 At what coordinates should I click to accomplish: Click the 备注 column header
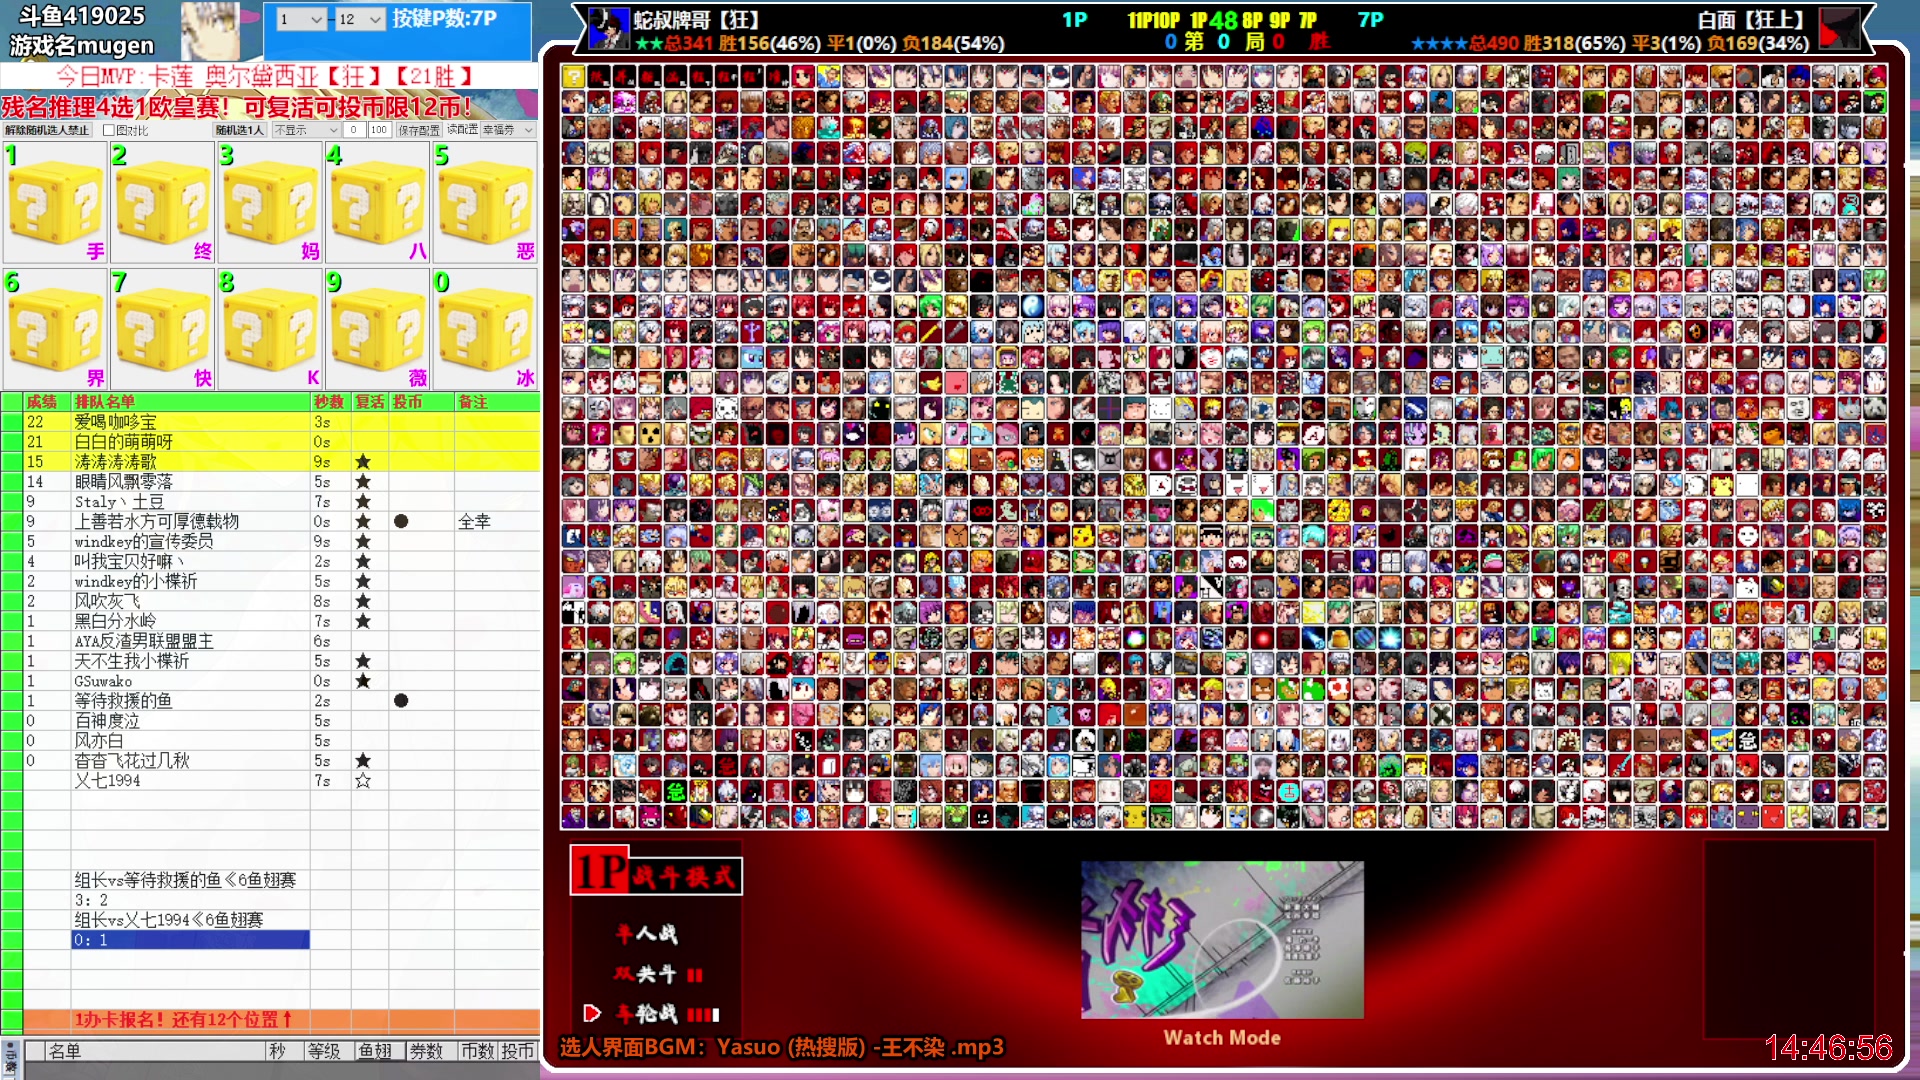tap(497, 402)
